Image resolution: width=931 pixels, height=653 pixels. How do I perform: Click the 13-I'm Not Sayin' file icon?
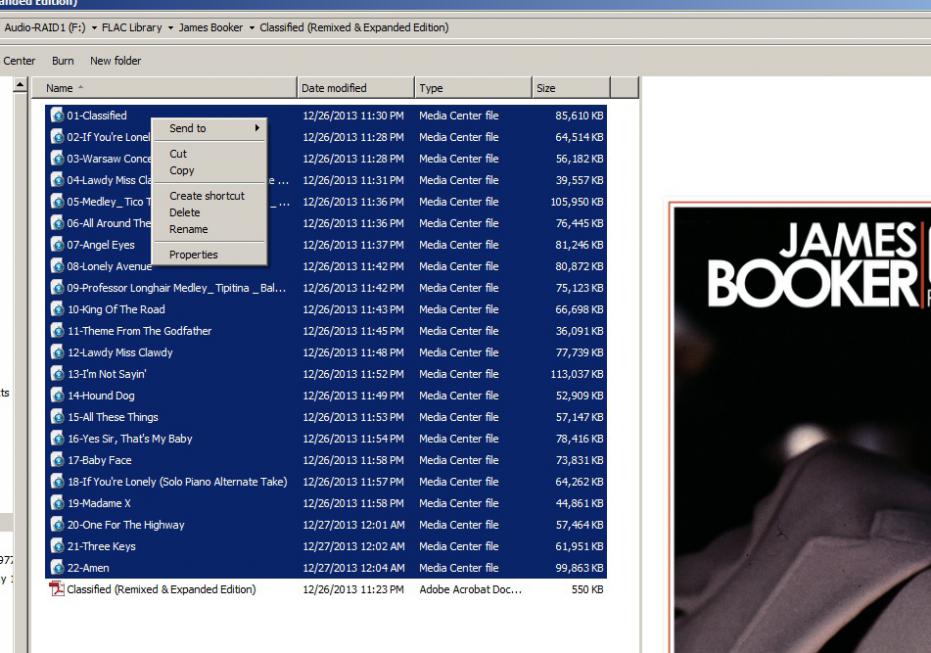(57, 374)
